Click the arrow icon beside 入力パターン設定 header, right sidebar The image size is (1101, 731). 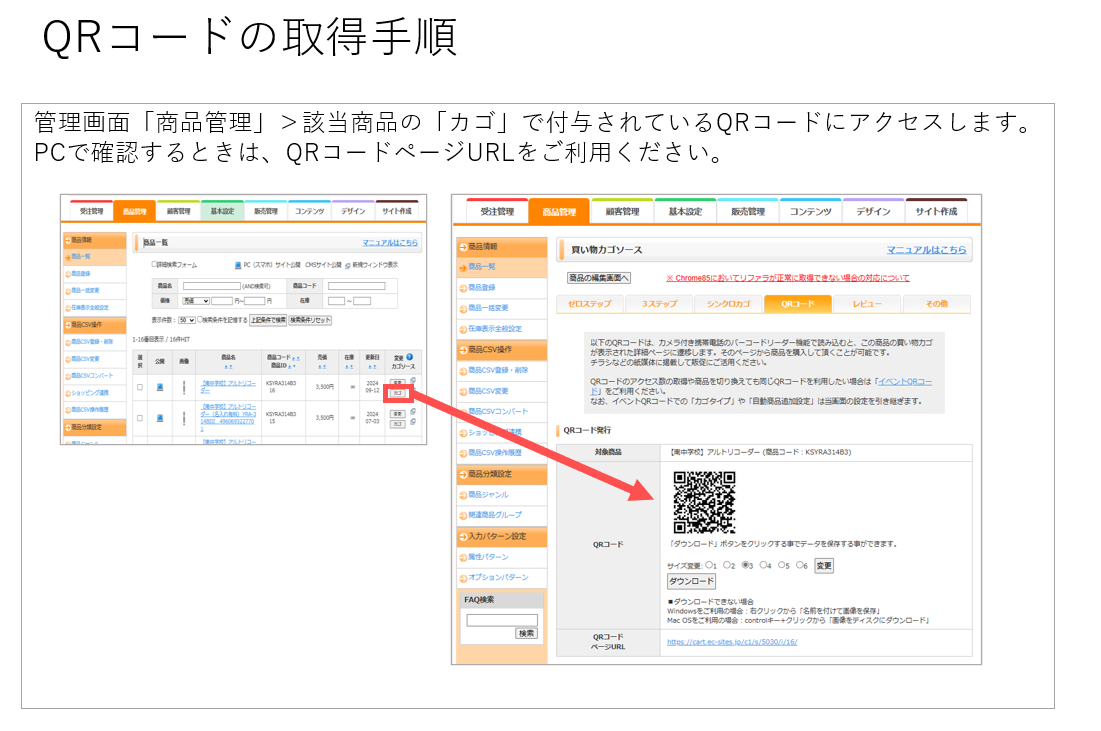(x=463, y=536)
